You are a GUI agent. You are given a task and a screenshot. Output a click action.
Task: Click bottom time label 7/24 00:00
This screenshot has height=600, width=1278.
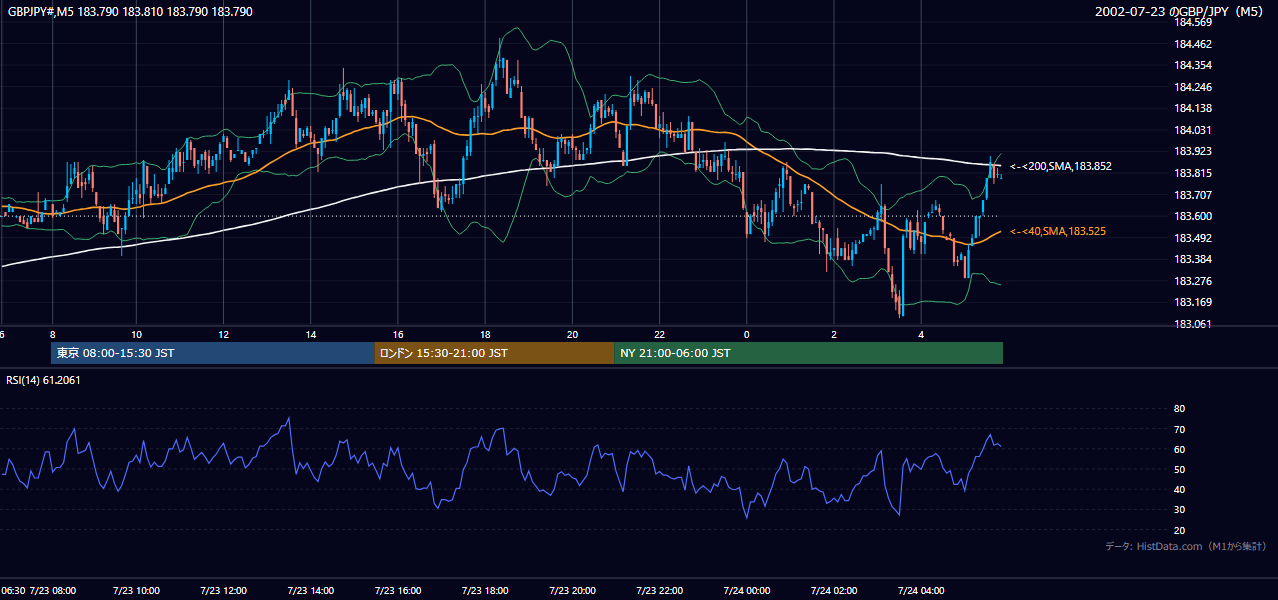[x=746, y=590]
